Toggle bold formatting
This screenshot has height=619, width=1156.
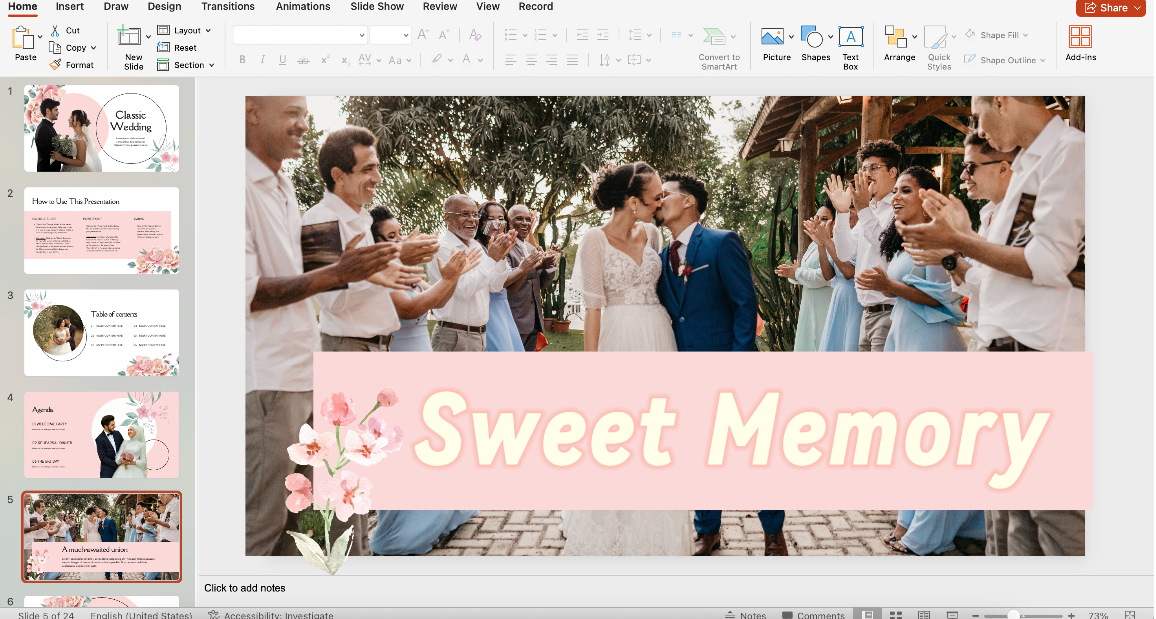click(242, 59)
